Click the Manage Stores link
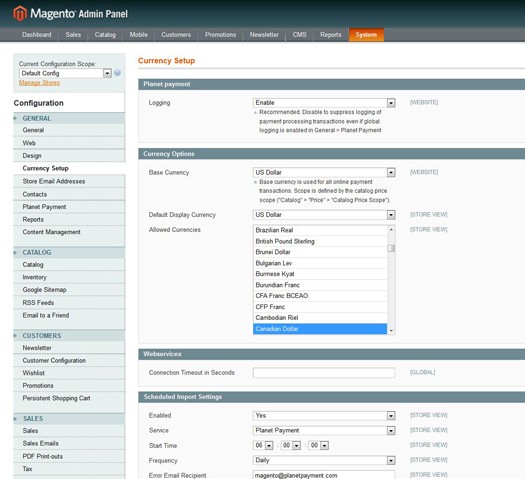The height and width of the screenshot is (479, 525). (x=39, y=83)
